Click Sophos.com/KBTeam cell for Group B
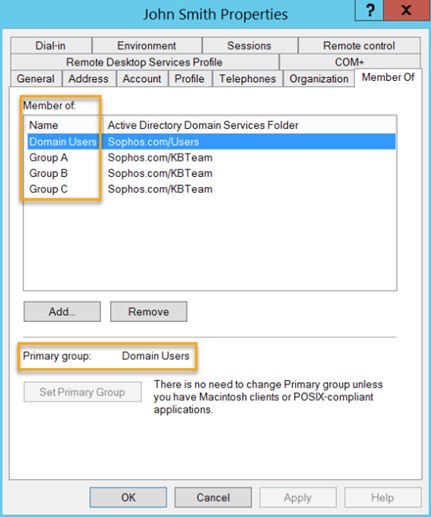 160,173
